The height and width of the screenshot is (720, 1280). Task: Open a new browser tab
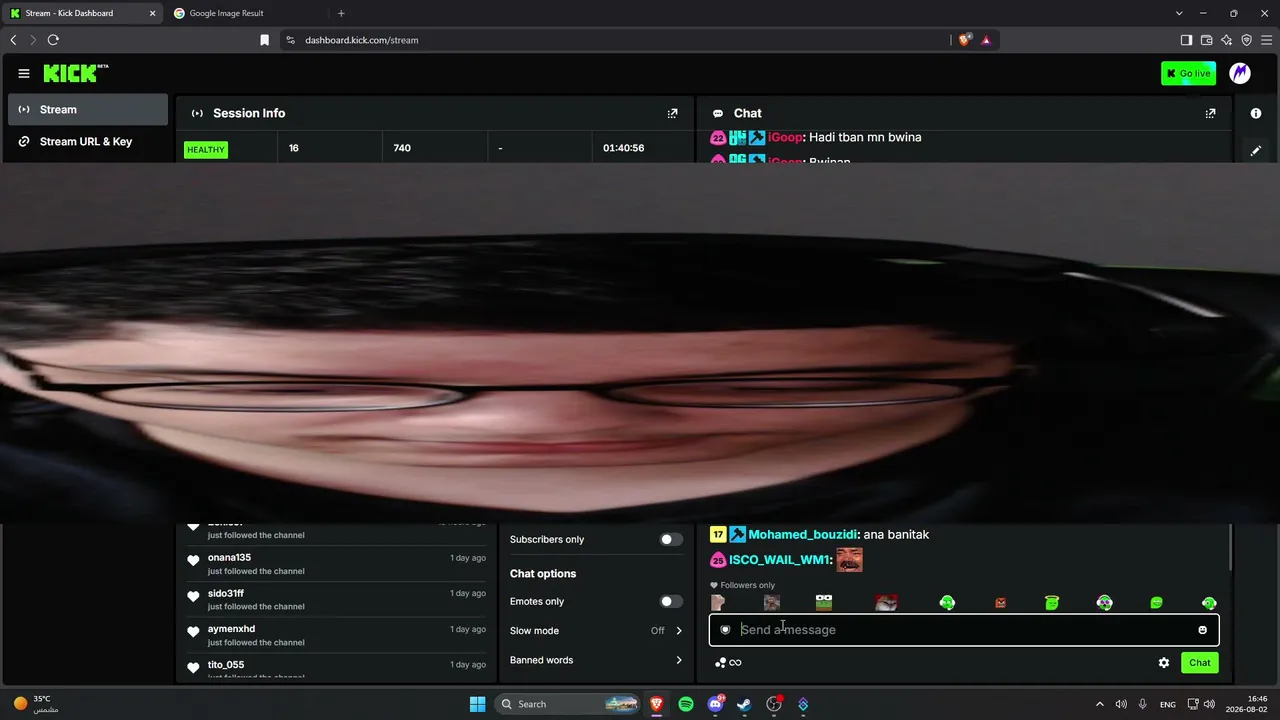click(x=341, y=13)
